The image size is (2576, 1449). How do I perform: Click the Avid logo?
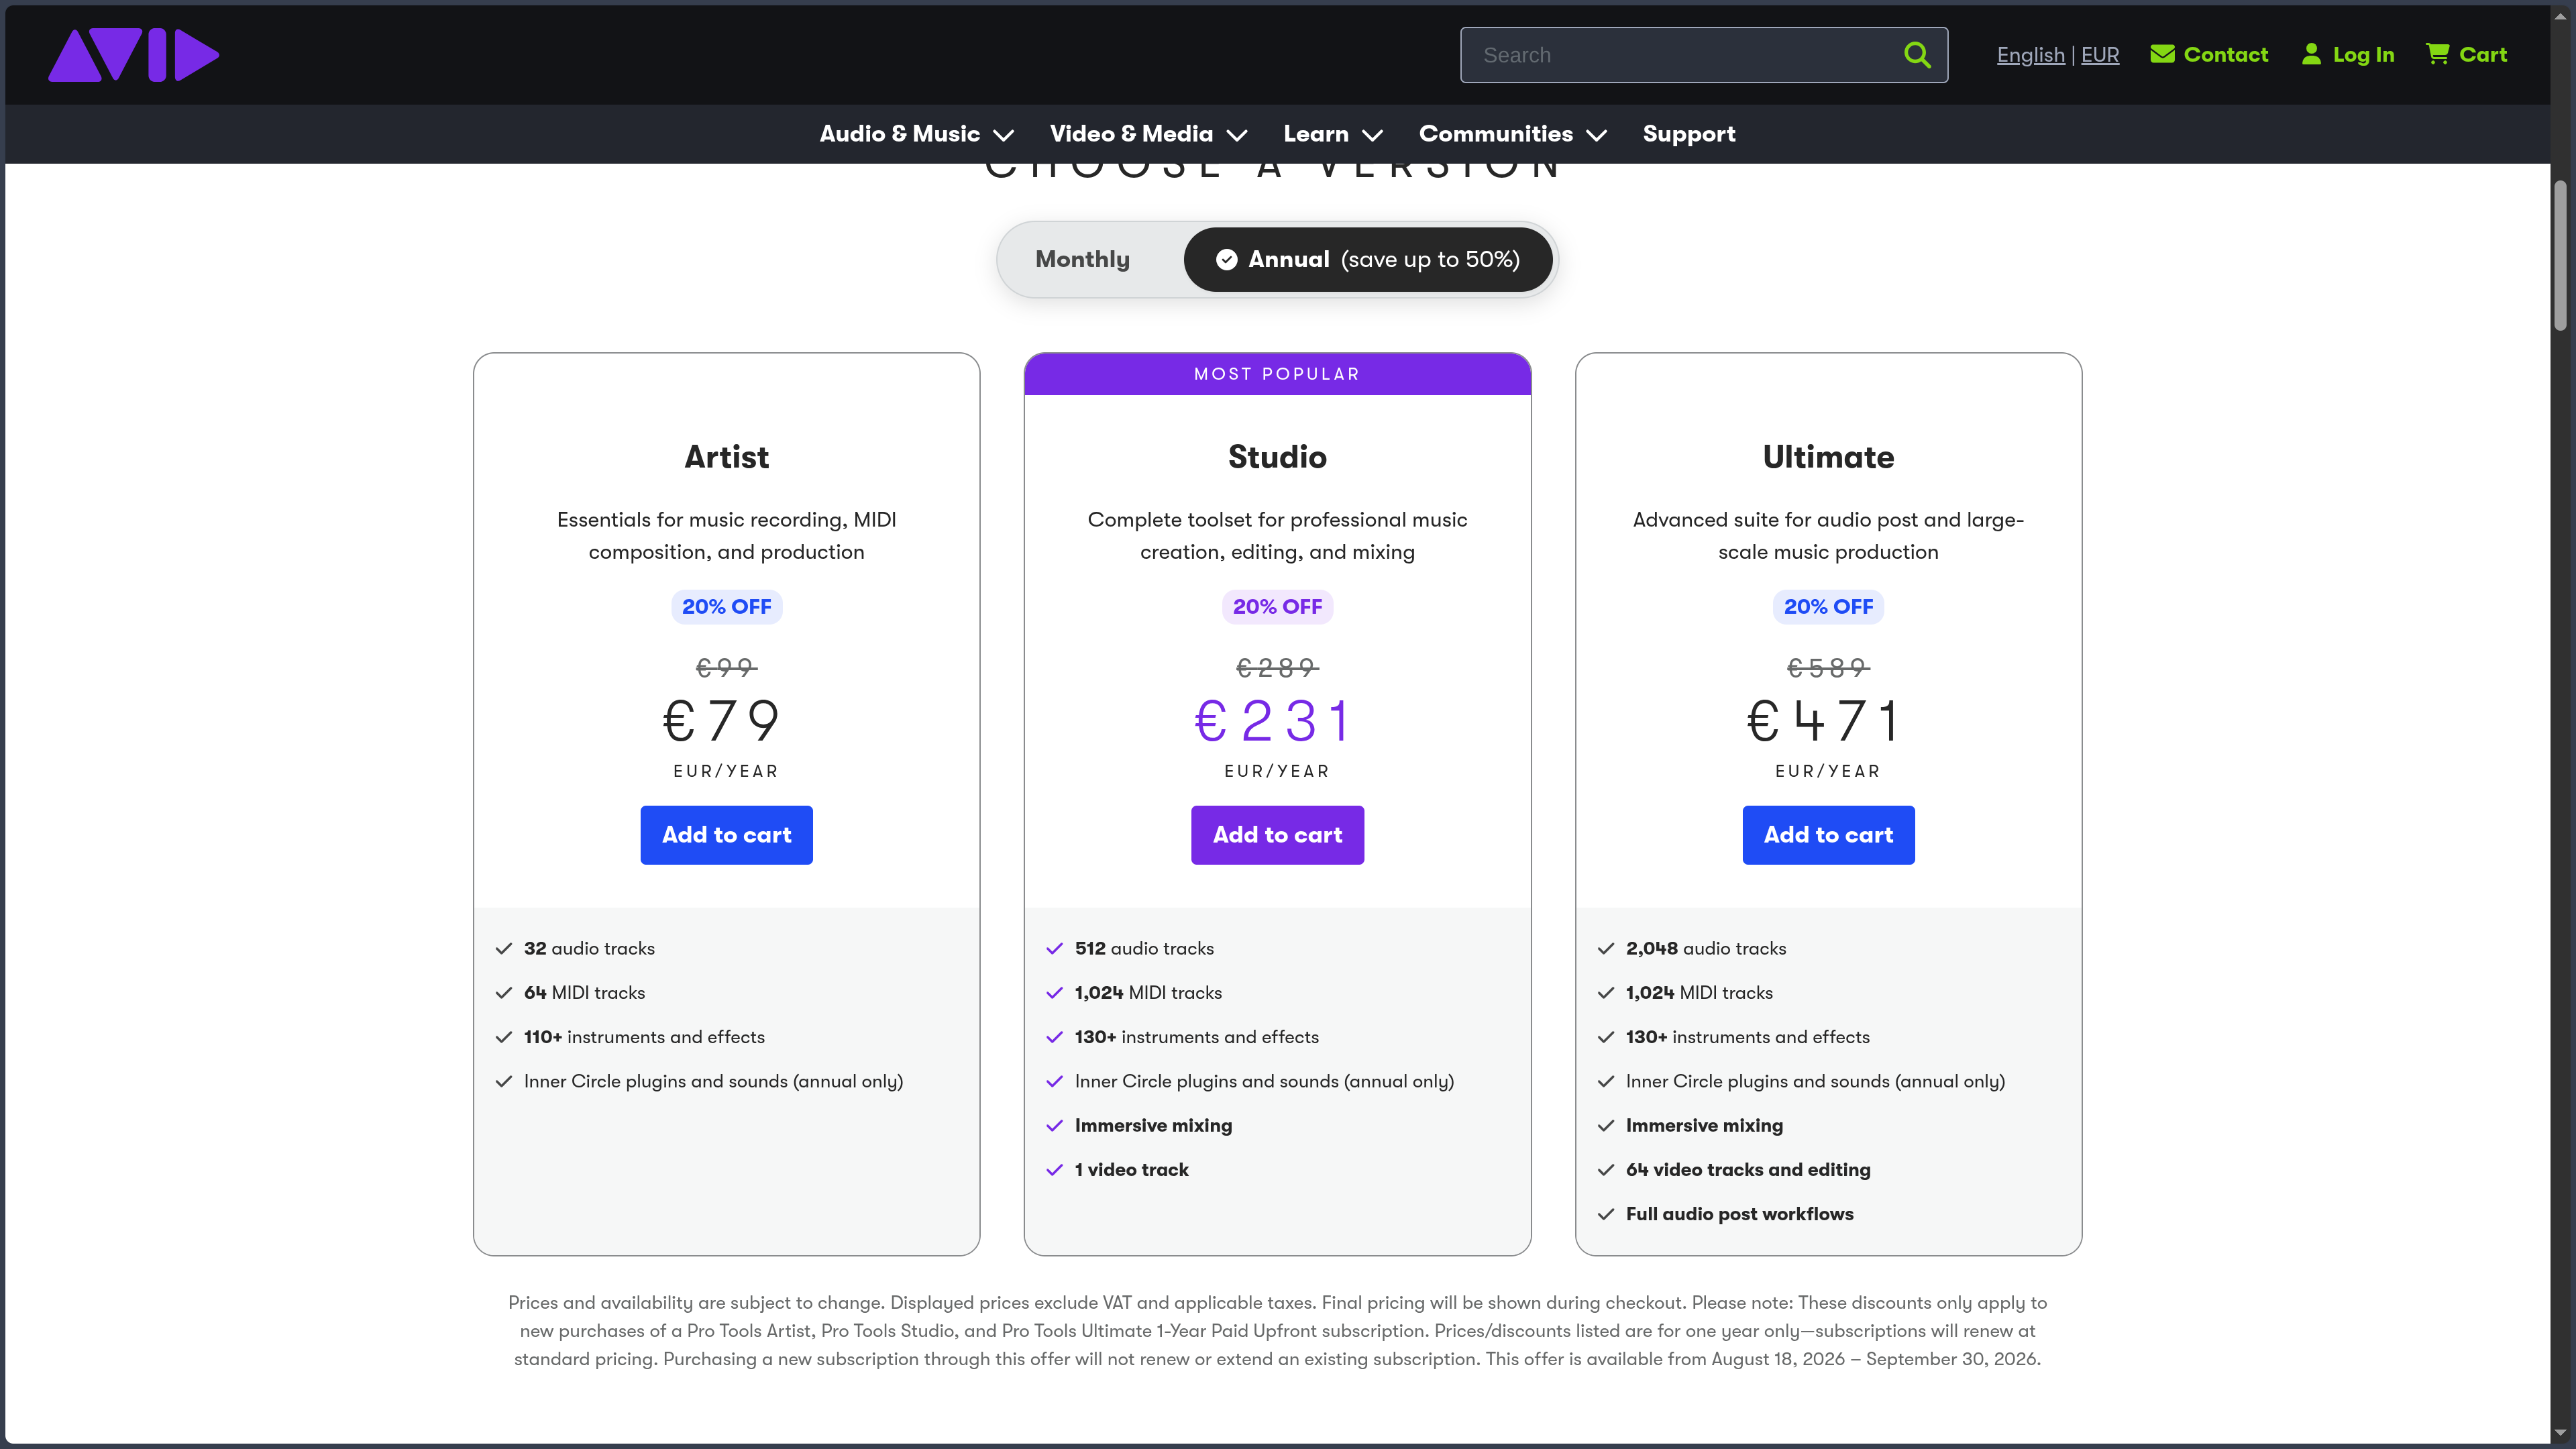coord(133,55)
